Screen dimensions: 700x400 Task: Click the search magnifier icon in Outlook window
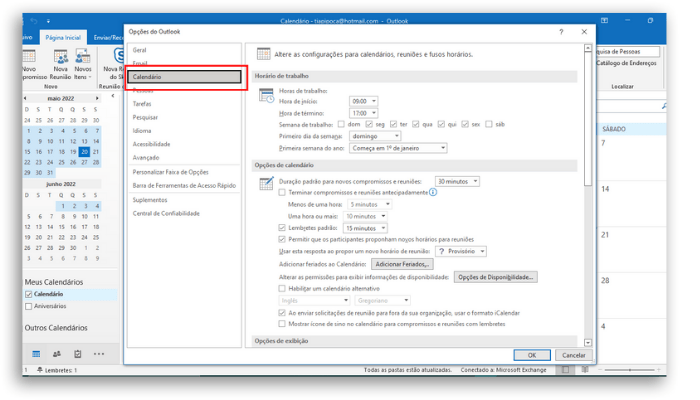pyautogui.click(x=664, y=106)
